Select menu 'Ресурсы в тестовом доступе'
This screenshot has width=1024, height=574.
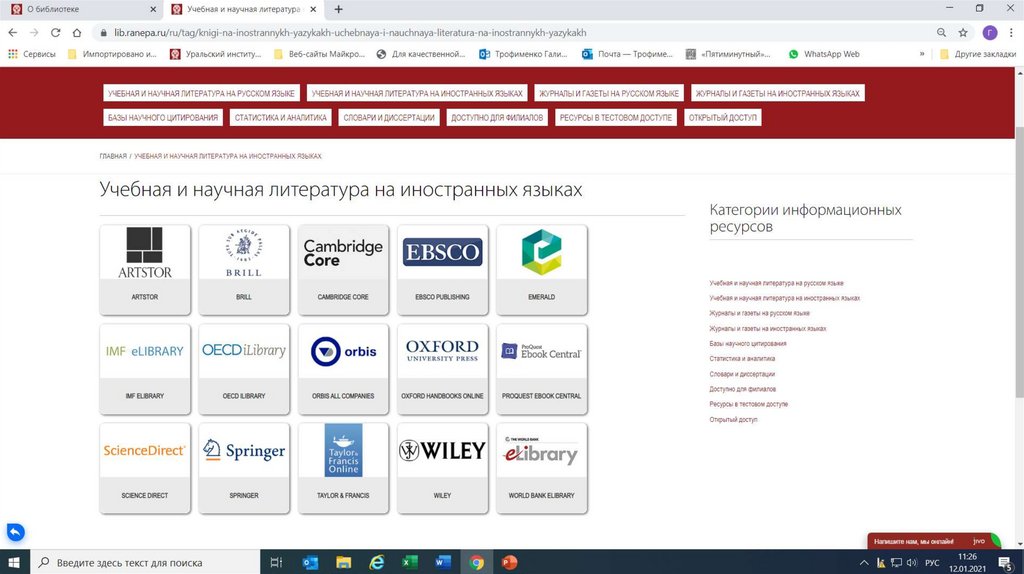click(615, 118)
